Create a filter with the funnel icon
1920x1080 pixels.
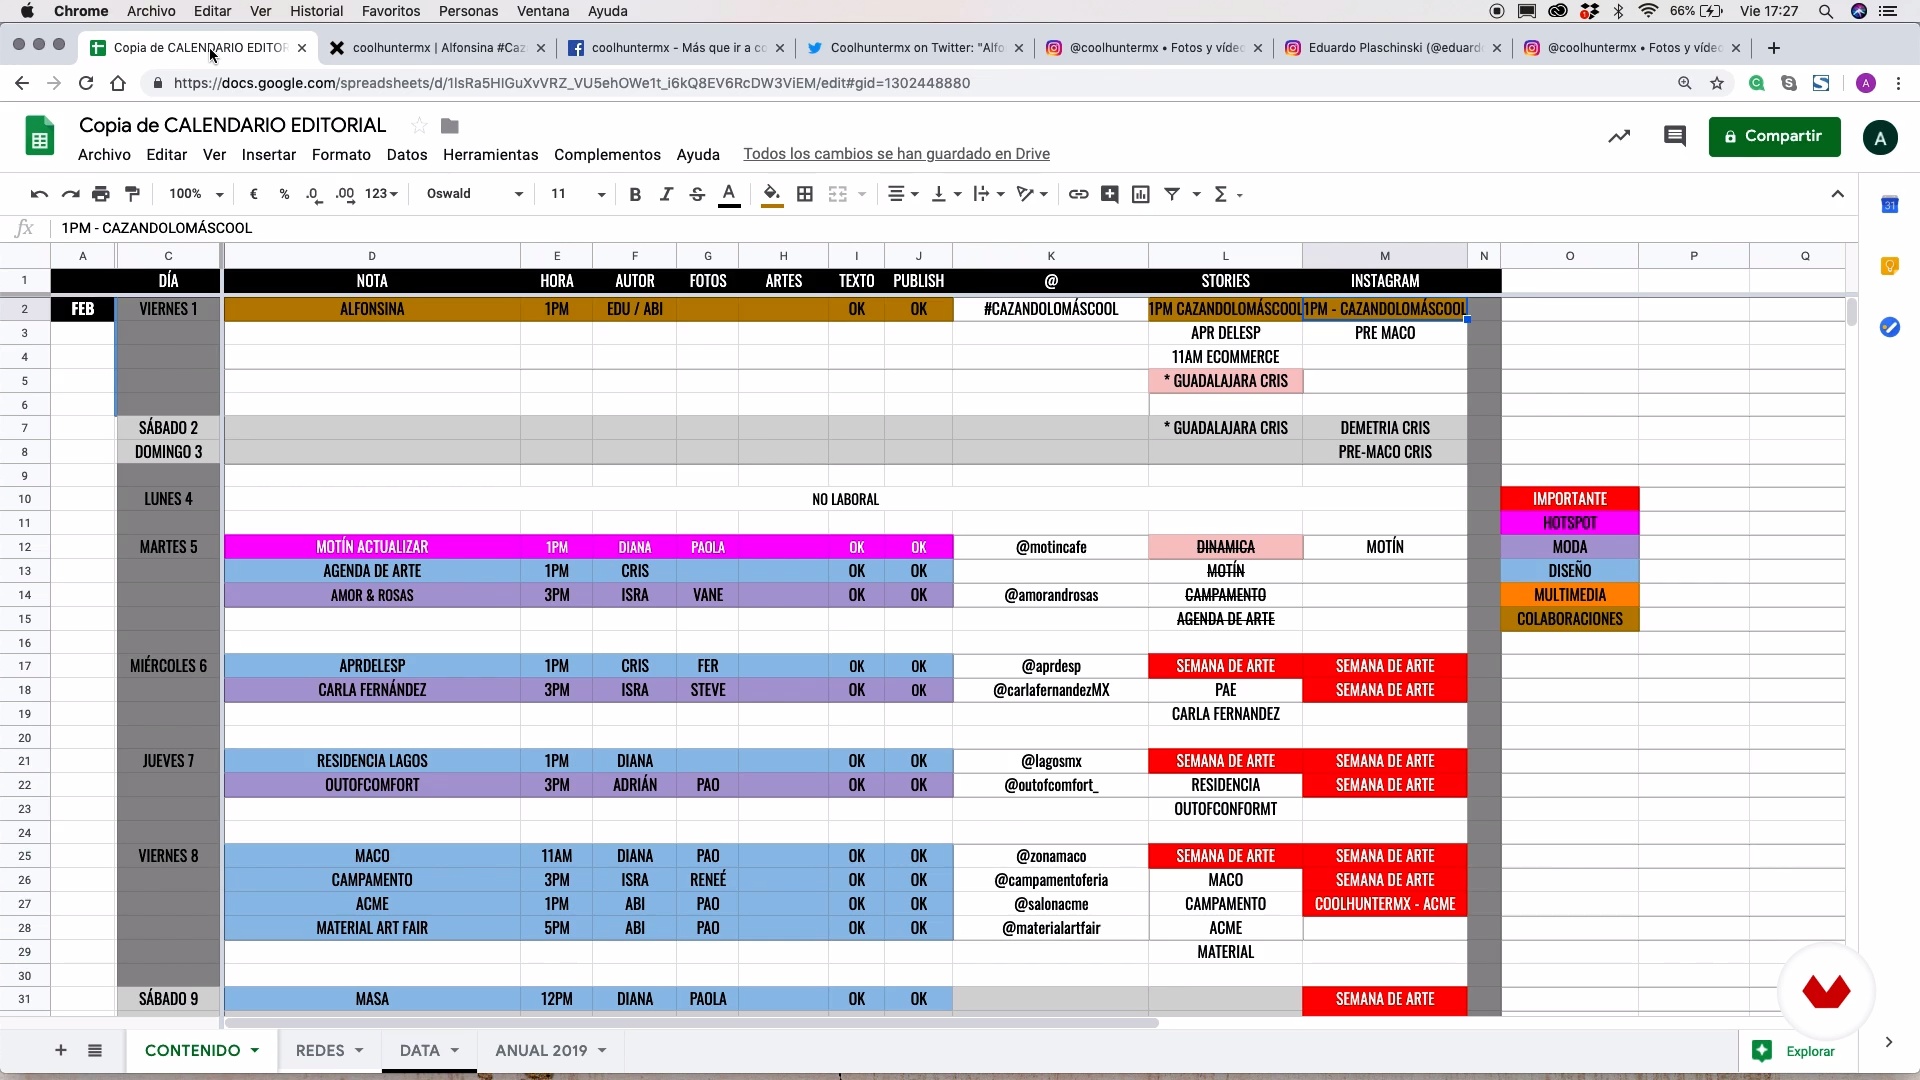1172,194
